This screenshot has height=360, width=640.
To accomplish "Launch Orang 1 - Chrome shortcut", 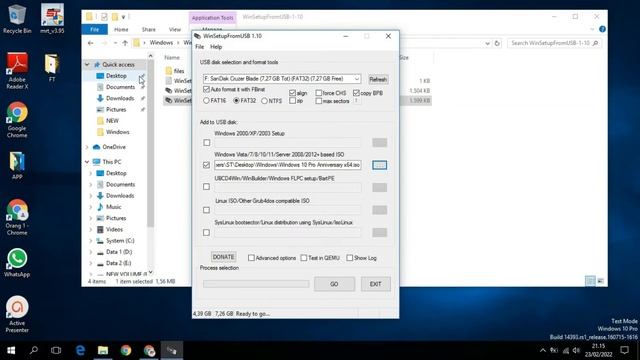I will point(17,217).
